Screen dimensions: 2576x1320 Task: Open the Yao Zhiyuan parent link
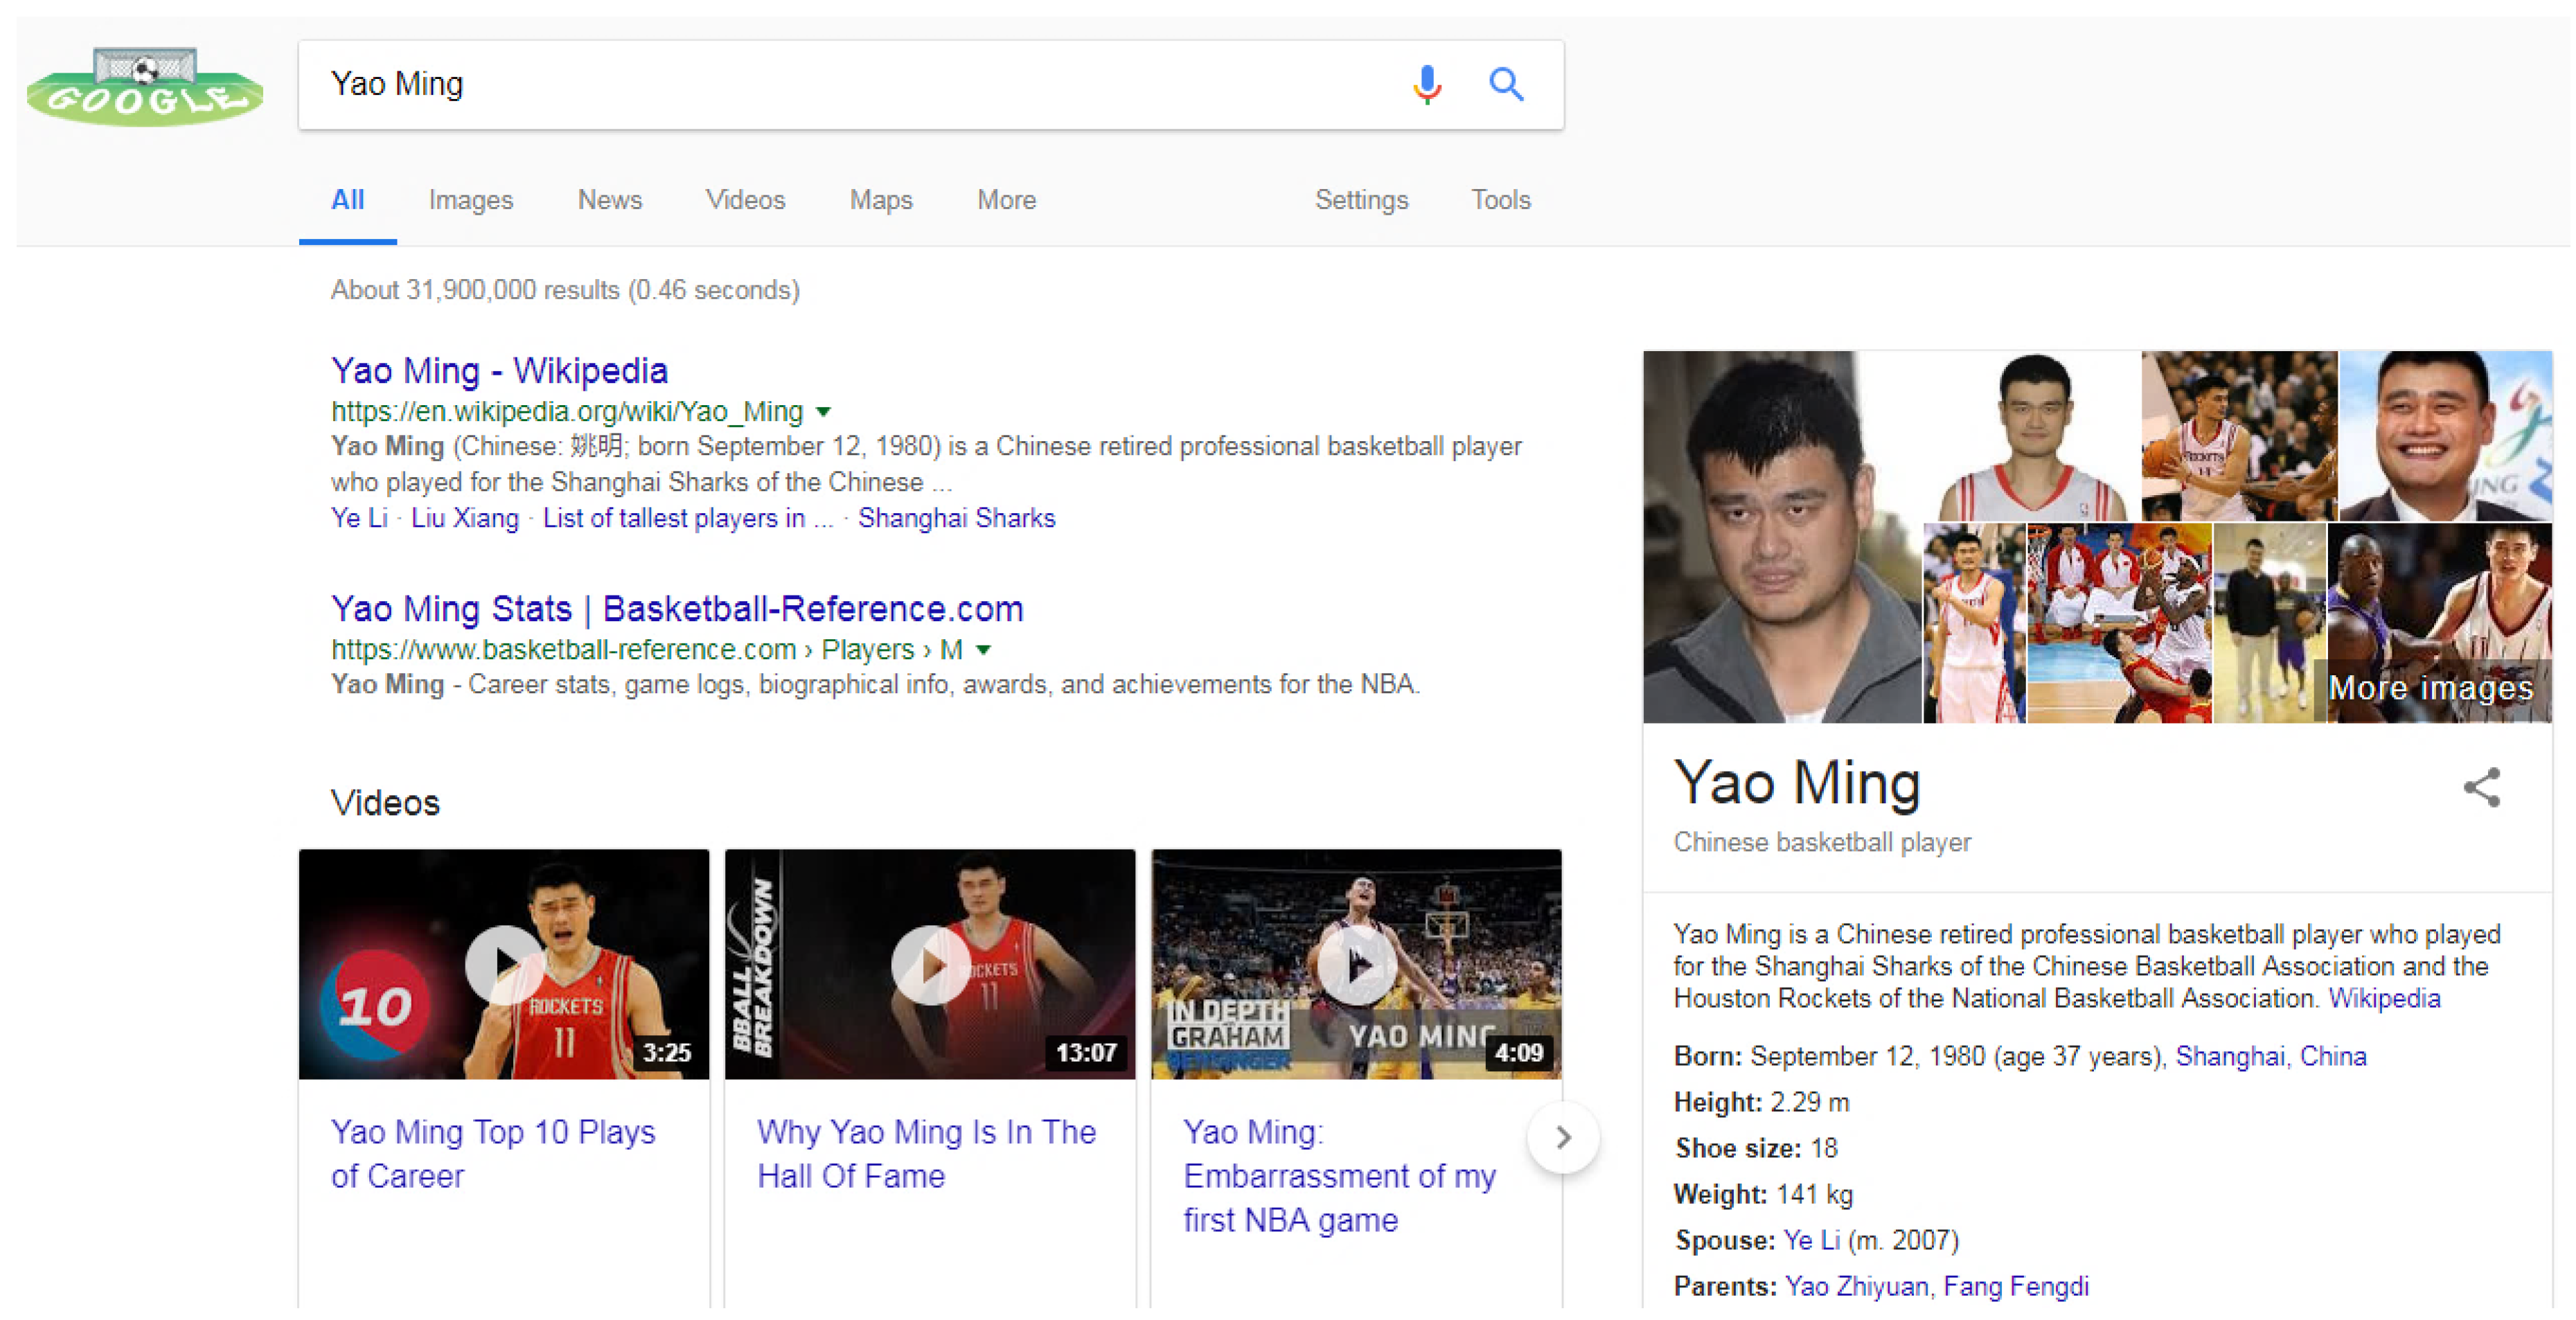click(1856, 1286)
